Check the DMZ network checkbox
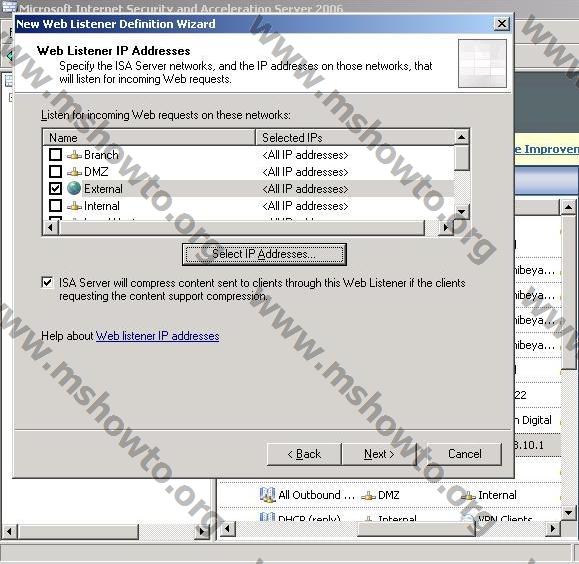 click(55, 171)
